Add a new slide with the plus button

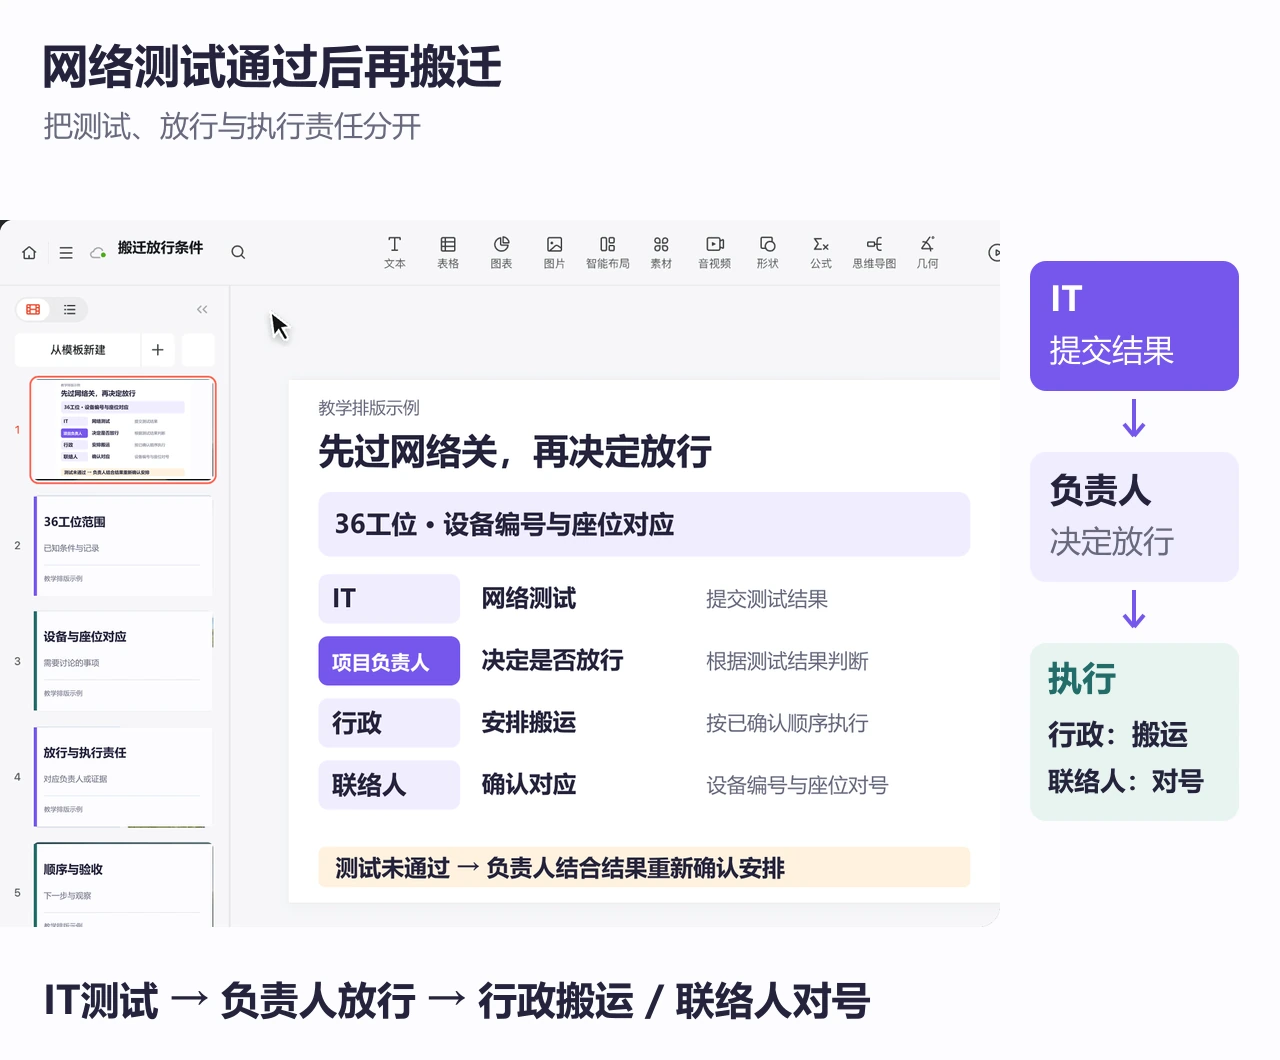158,350
